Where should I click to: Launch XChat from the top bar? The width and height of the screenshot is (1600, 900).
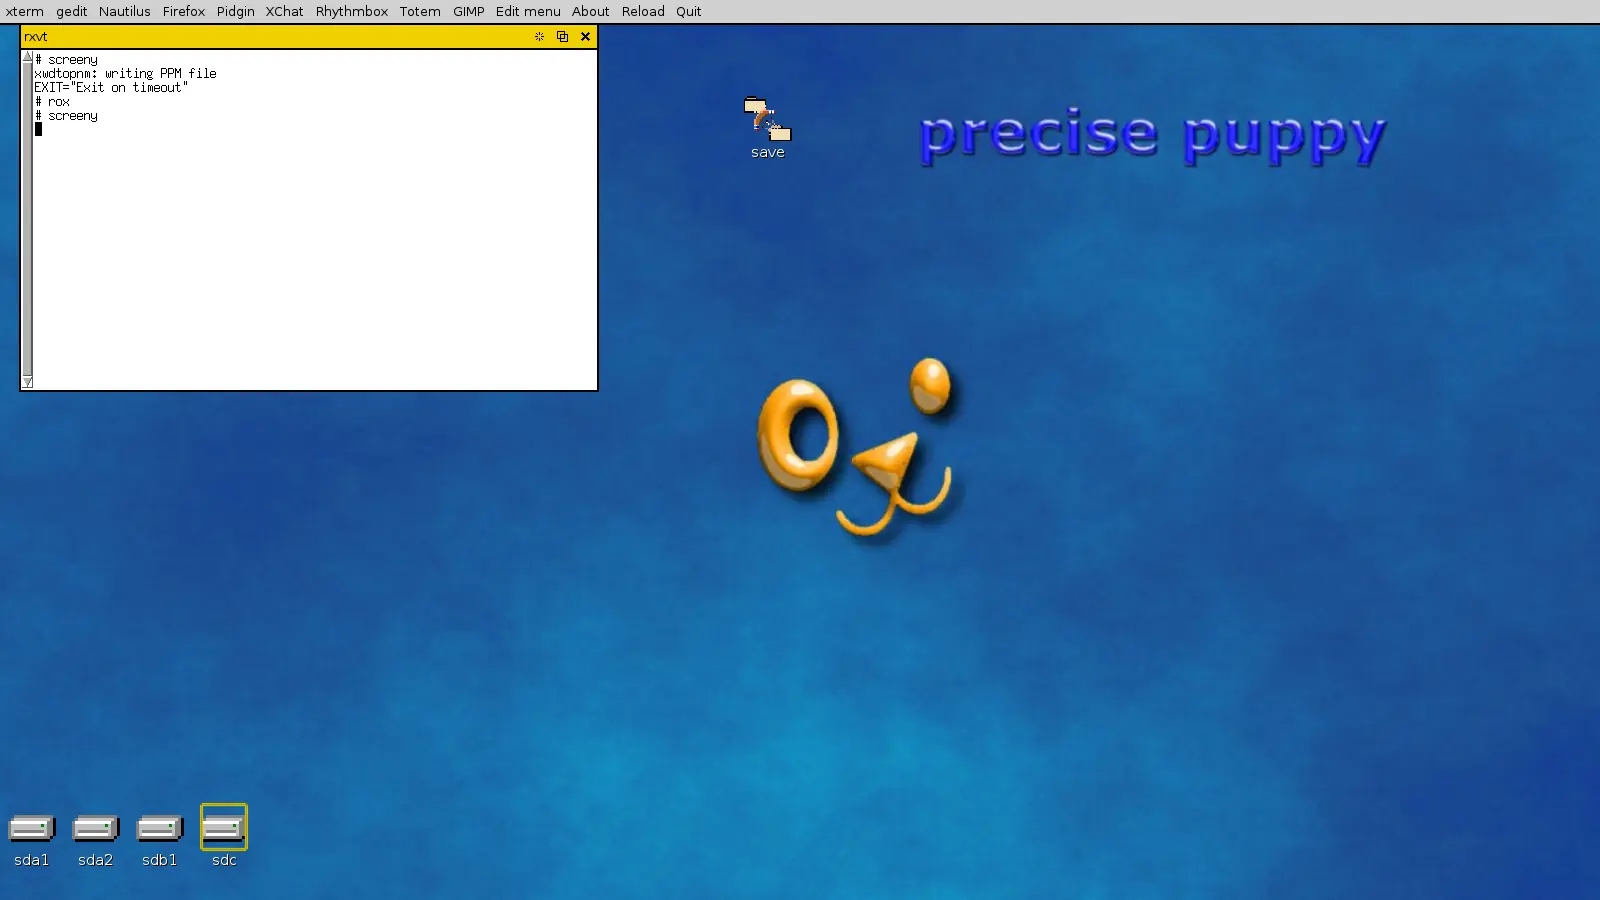pos(285,11)
